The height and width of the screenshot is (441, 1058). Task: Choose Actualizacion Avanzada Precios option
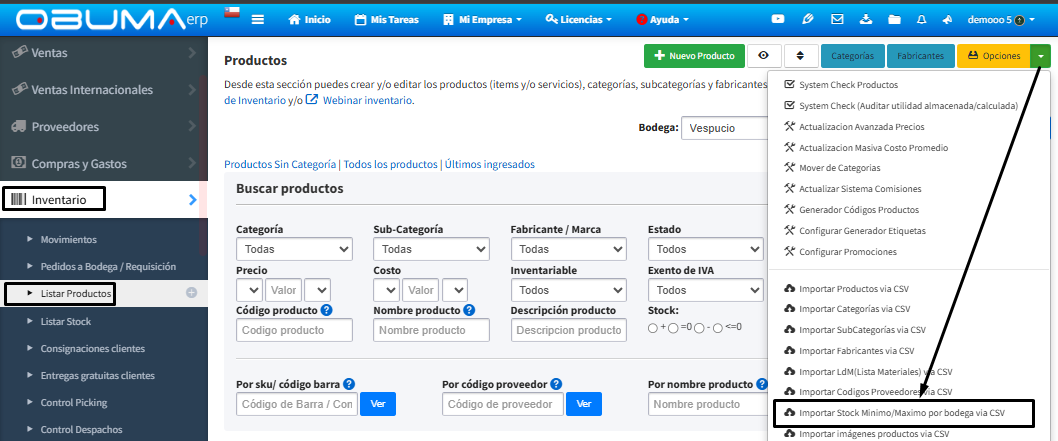point(861,127)
